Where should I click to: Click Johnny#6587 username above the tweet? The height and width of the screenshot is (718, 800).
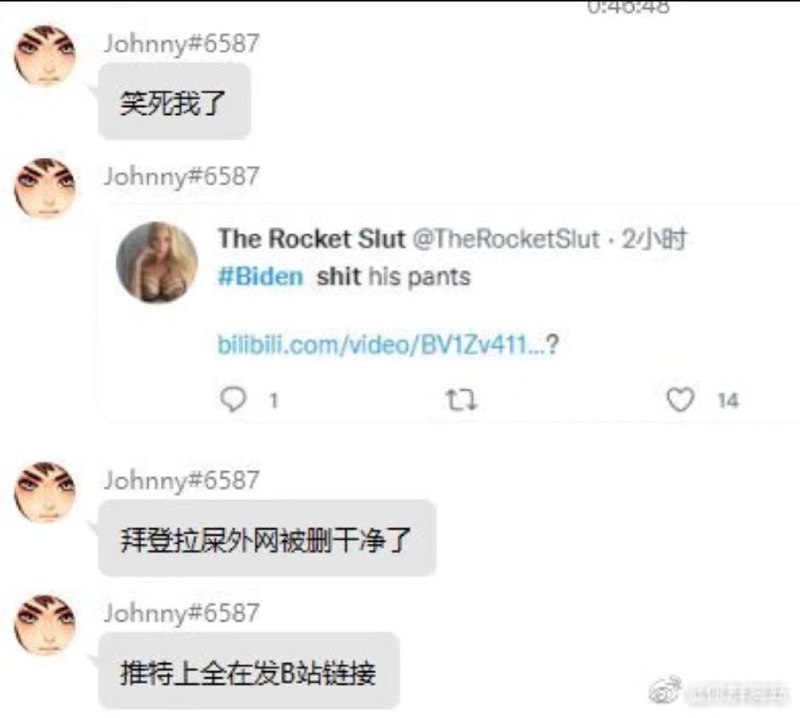[x=182, y=177]
